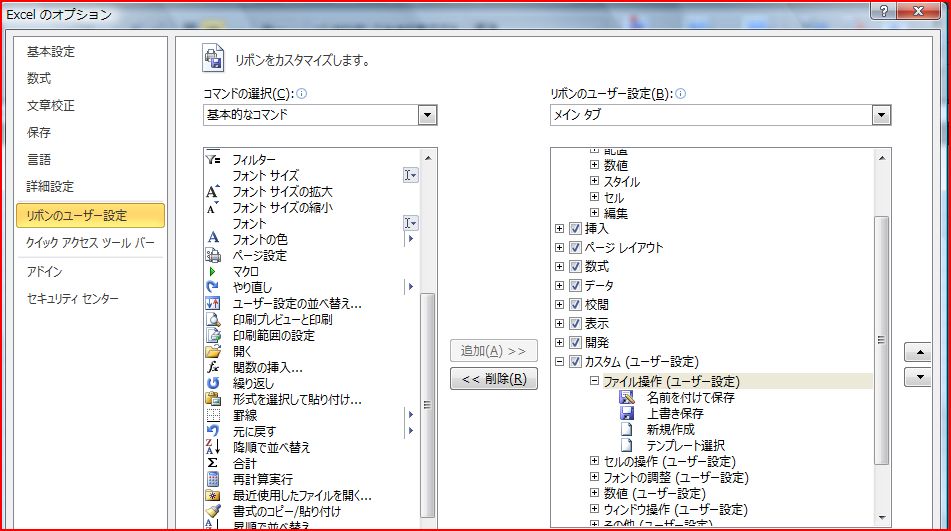Click the Open (開く) folder icon
Screen dimensions: 951x531
(x=213, y=351)
